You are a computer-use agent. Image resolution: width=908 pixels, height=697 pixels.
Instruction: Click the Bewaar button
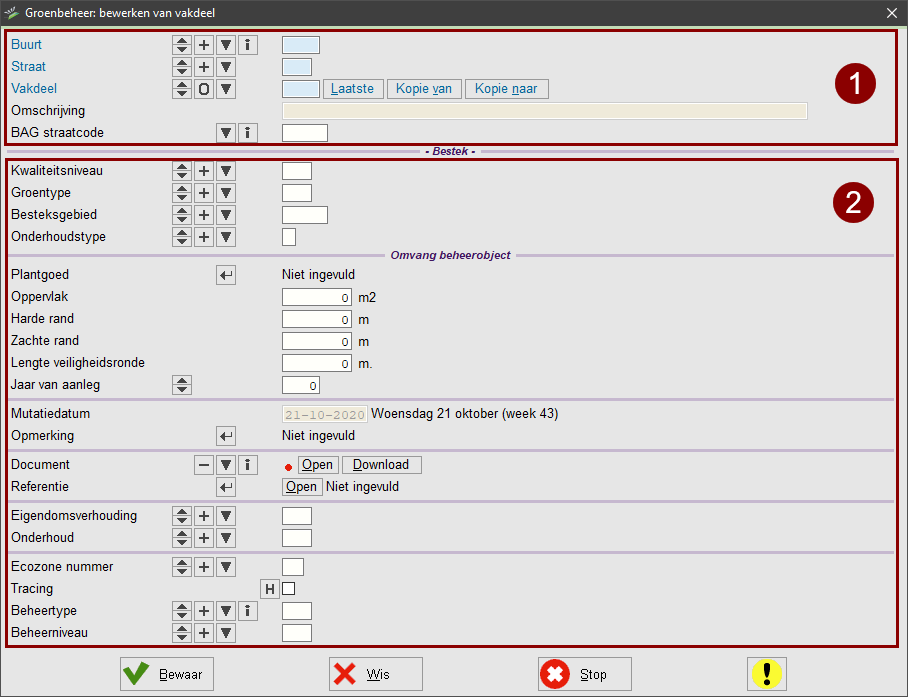(x=167, y=674)
